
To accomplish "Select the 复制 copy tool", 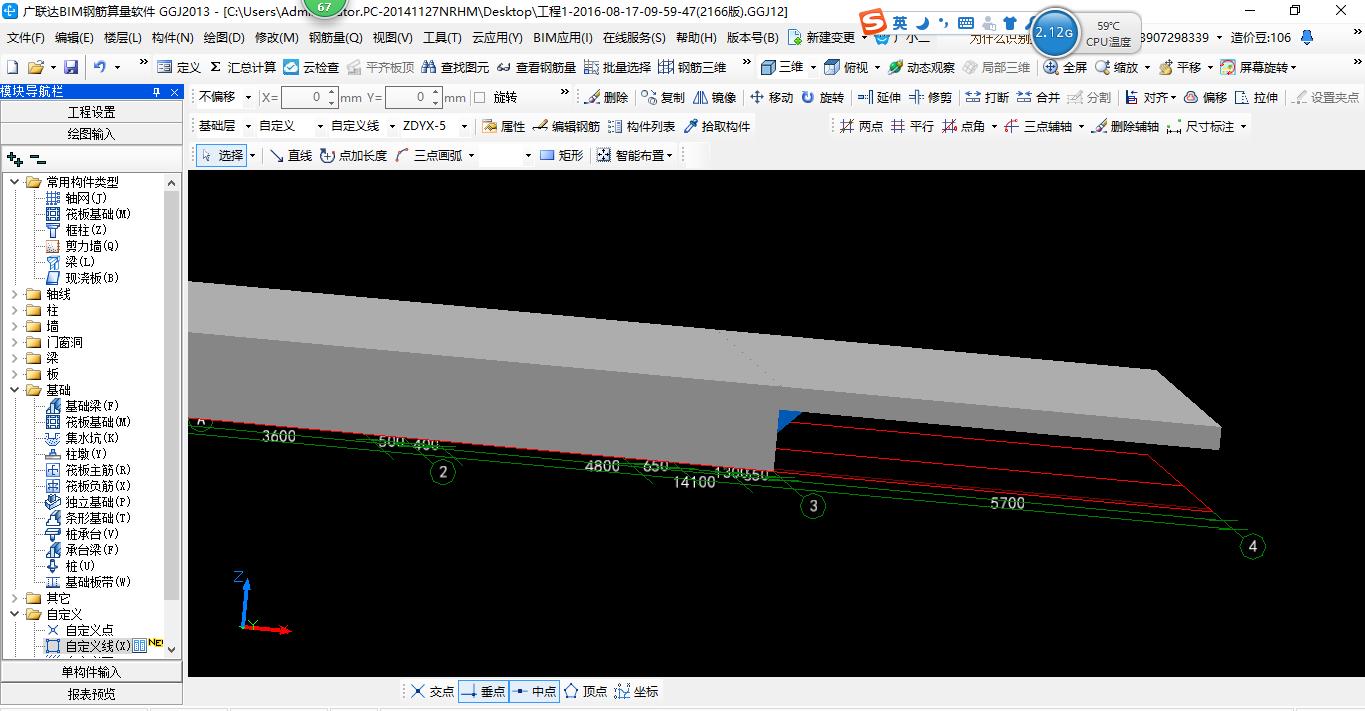I will 662,97.
